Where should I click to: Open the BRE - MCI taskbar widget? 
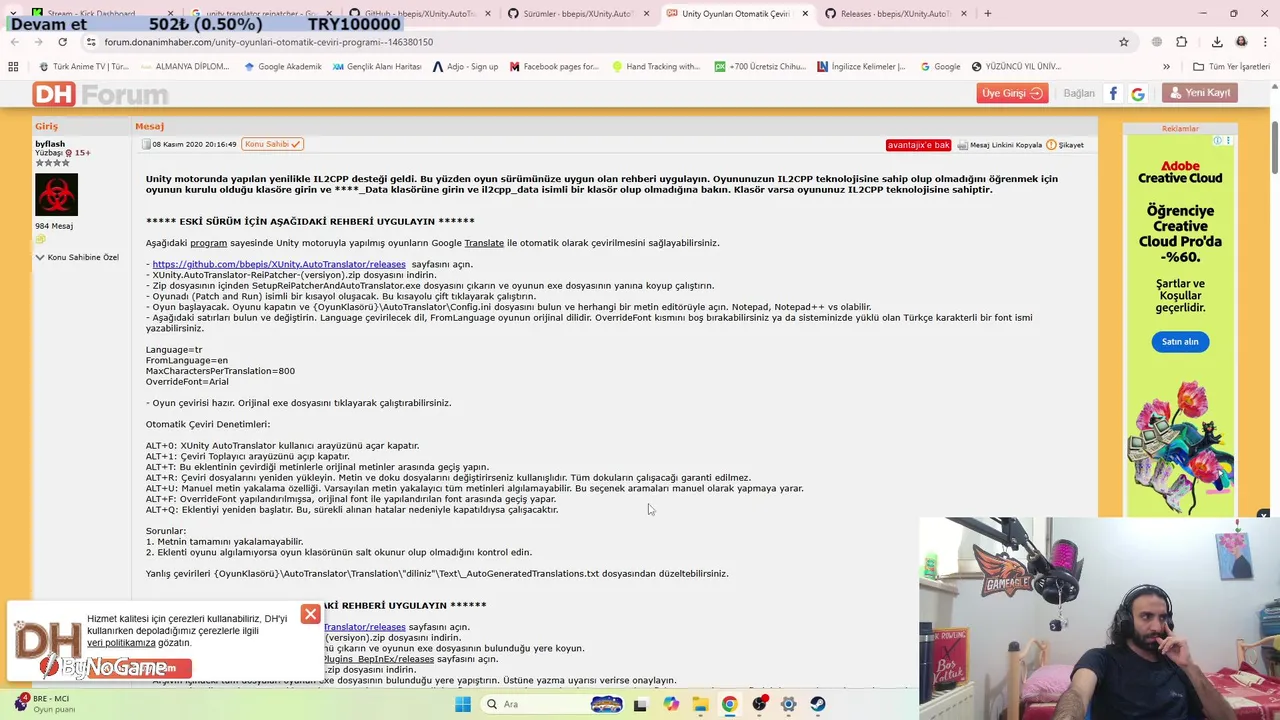pos(45,704)
